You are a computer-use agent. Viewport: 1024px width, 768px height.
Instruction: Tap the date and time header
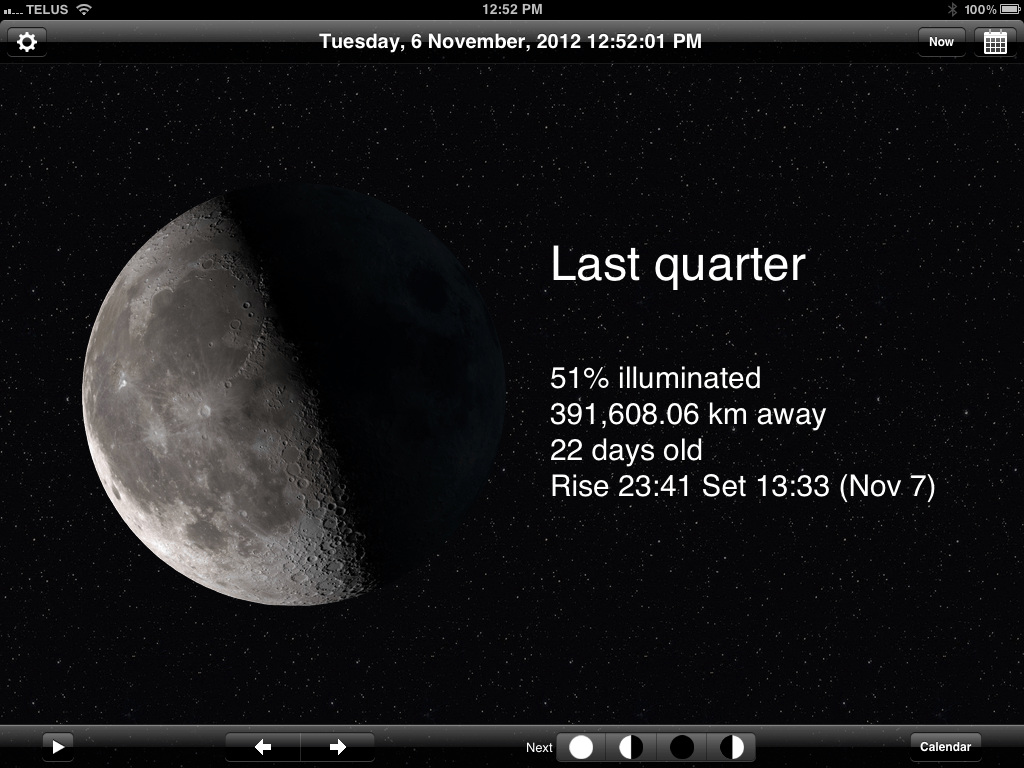tap(510, 42)
